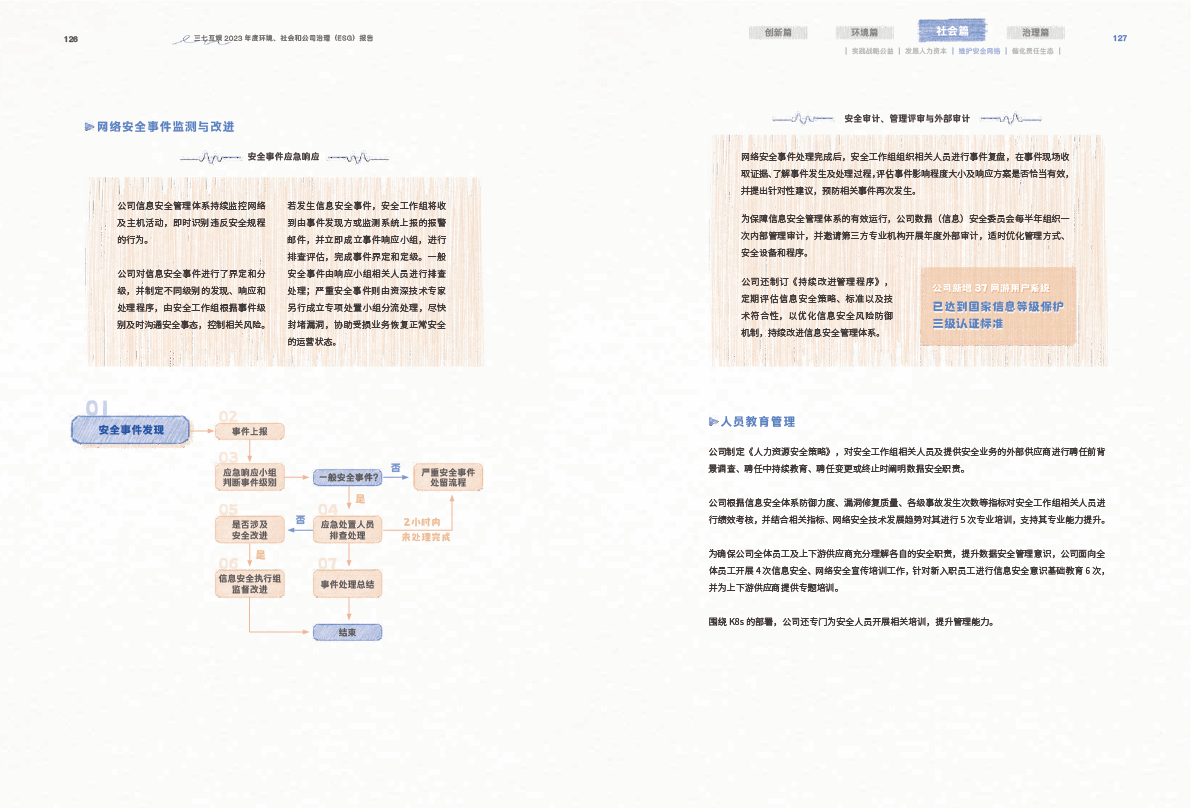The height and width of the screenshot is (809, 1191).
Task: Select the highlighted 社会篇 tab
Action: click(x=950, y=31)
